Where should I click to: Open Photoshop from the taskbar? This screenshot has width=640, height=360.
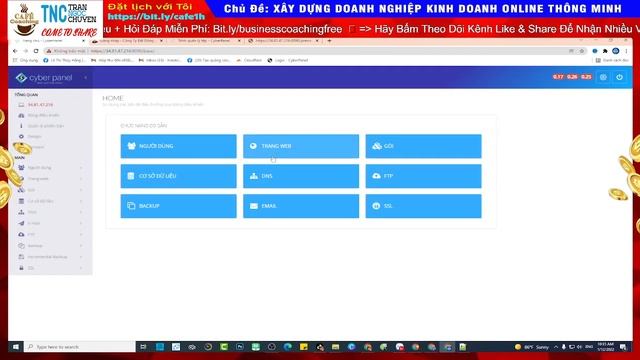tap(240, 347)
